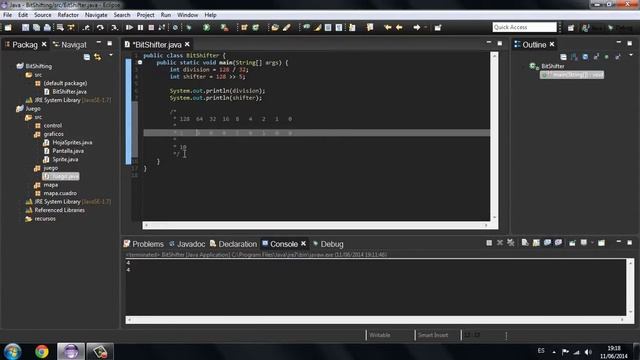Open the Run menu
640x360 pixels.
(x=165, y=15)
